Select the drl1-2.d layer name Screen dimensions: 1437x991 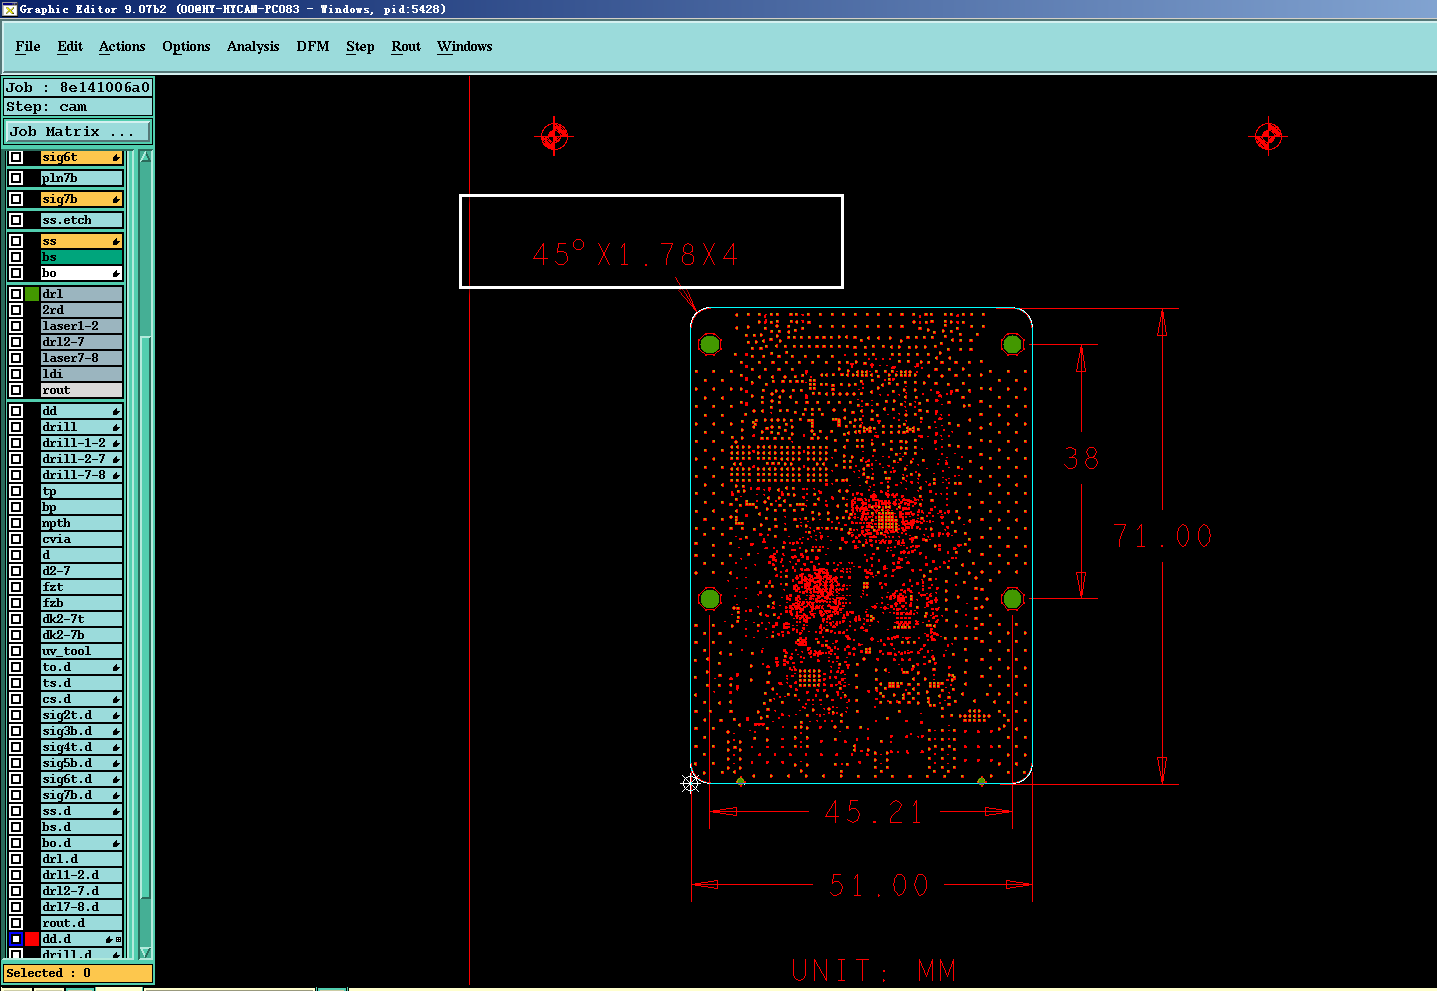[82, 875]
